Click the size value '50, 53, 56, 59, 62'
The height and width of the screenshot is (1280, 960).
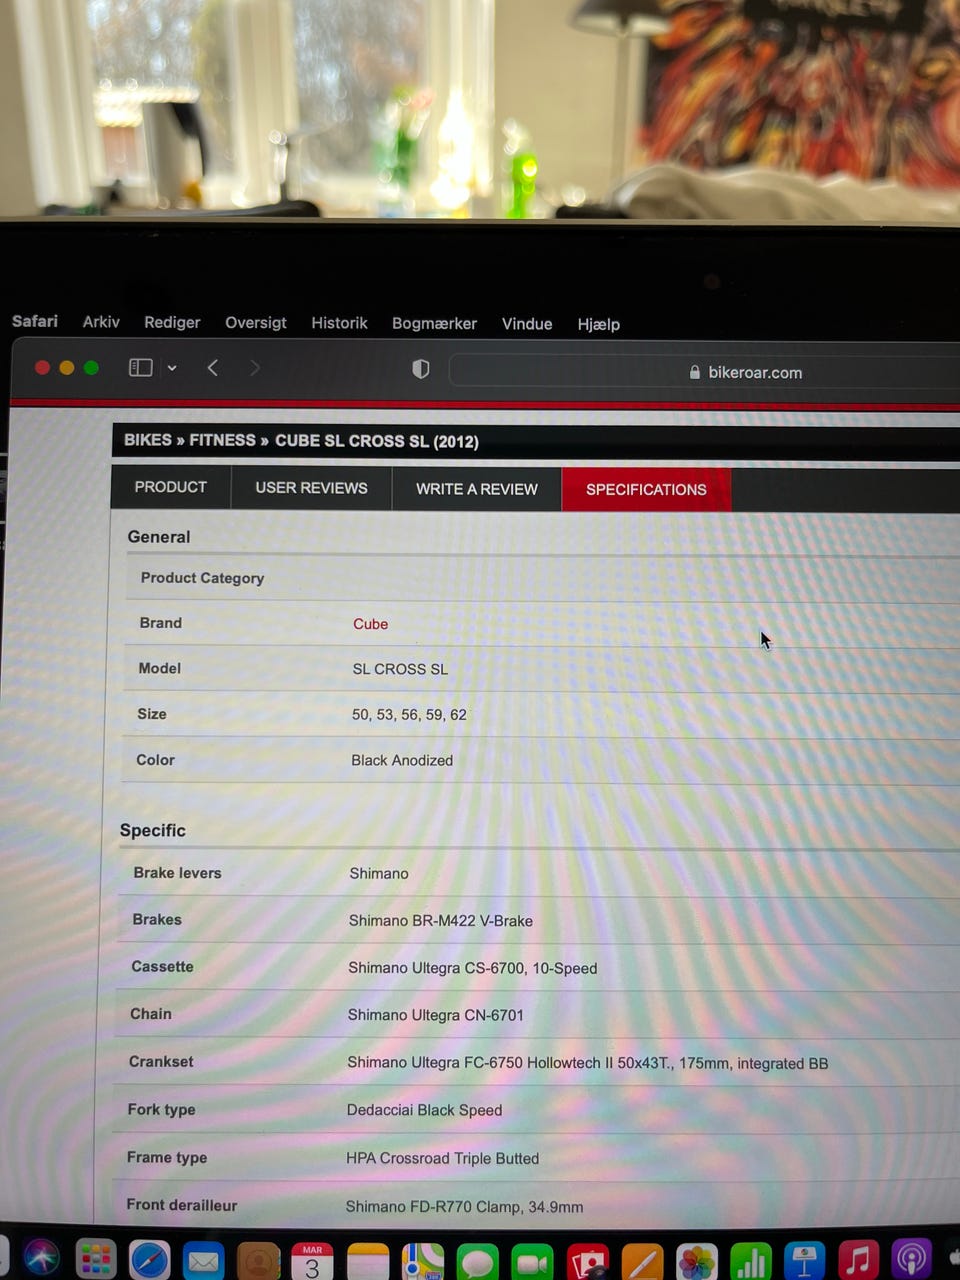(409, 715)
